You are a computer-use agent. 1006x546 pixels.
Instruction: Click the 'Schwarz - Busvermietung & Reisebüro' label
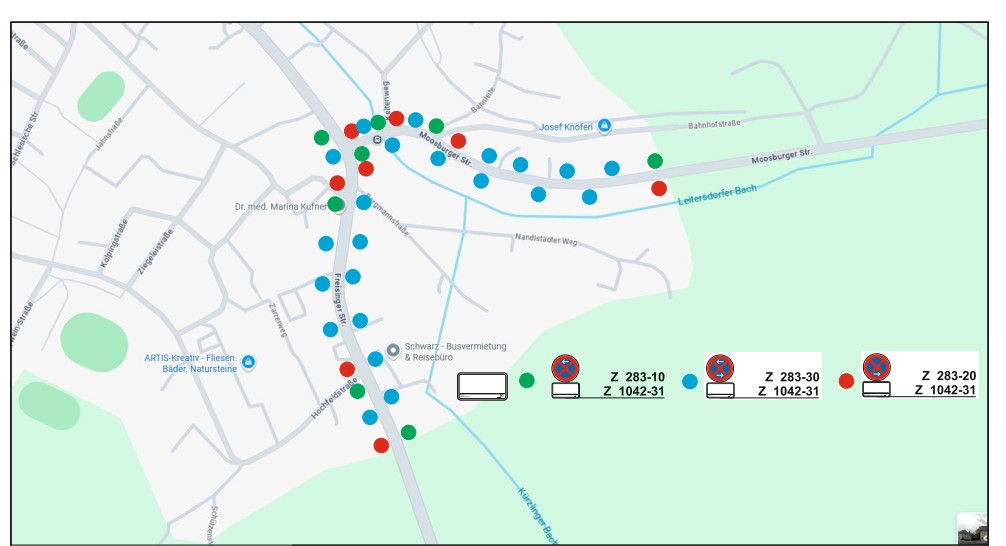coord(455,351)
